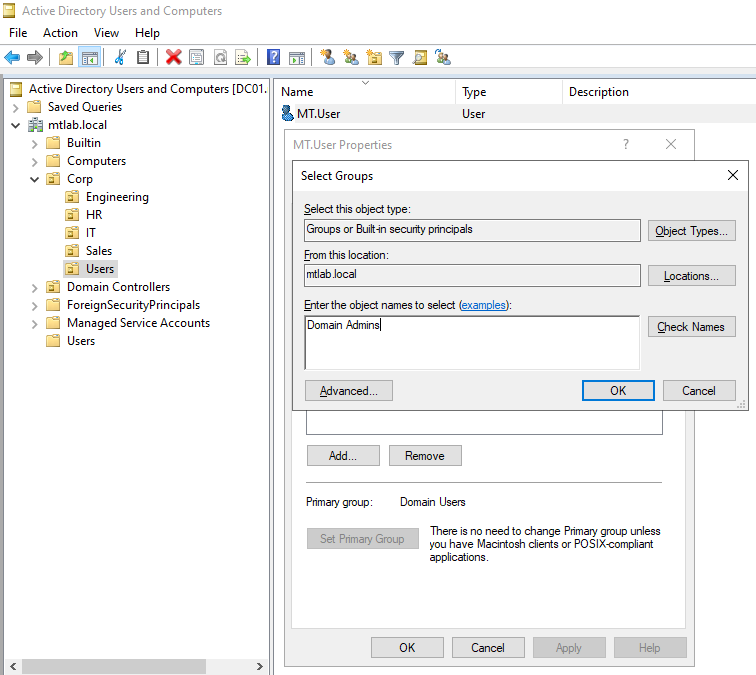The height and width of the screenshot is (675, 756).
Task: Select the HR organizational unit
Action: coord(94,215)
